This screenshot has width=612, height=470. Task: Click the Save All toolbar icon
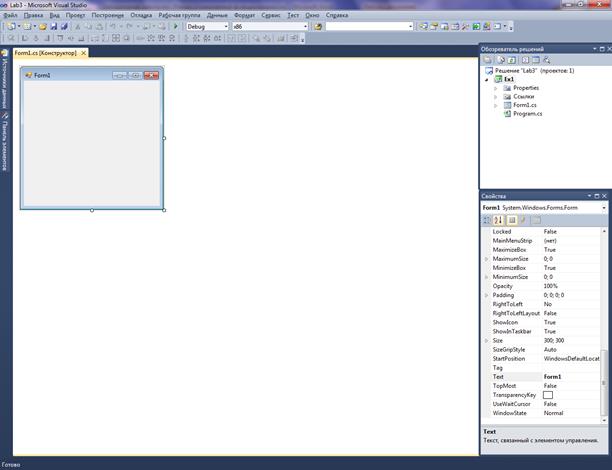click(x=64, y=27)
